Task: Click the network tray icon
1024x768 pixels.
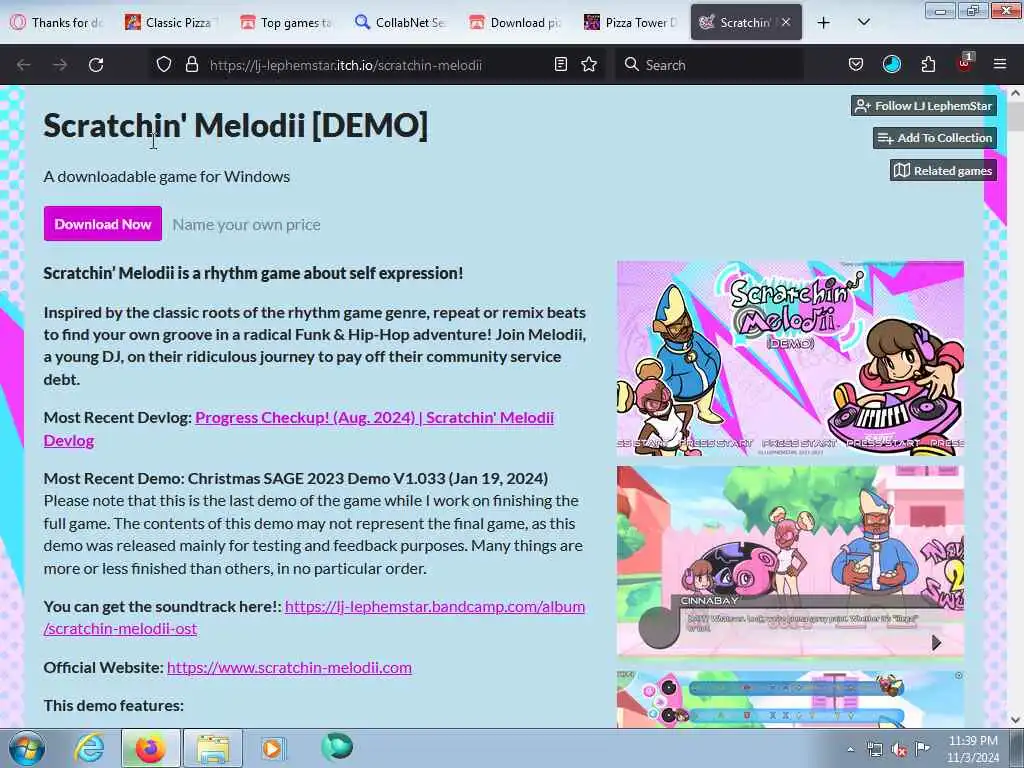Action: point(874,749)
